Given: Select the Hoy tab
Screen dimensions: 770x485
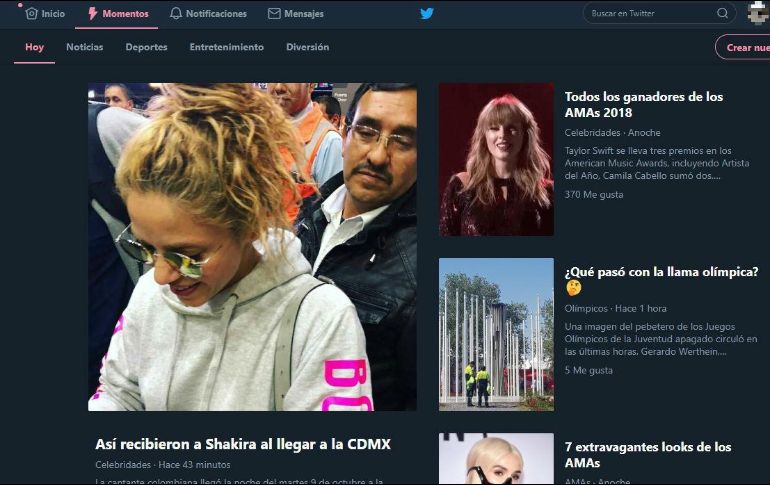Looking at the screenshot, I should click(34, 47).
